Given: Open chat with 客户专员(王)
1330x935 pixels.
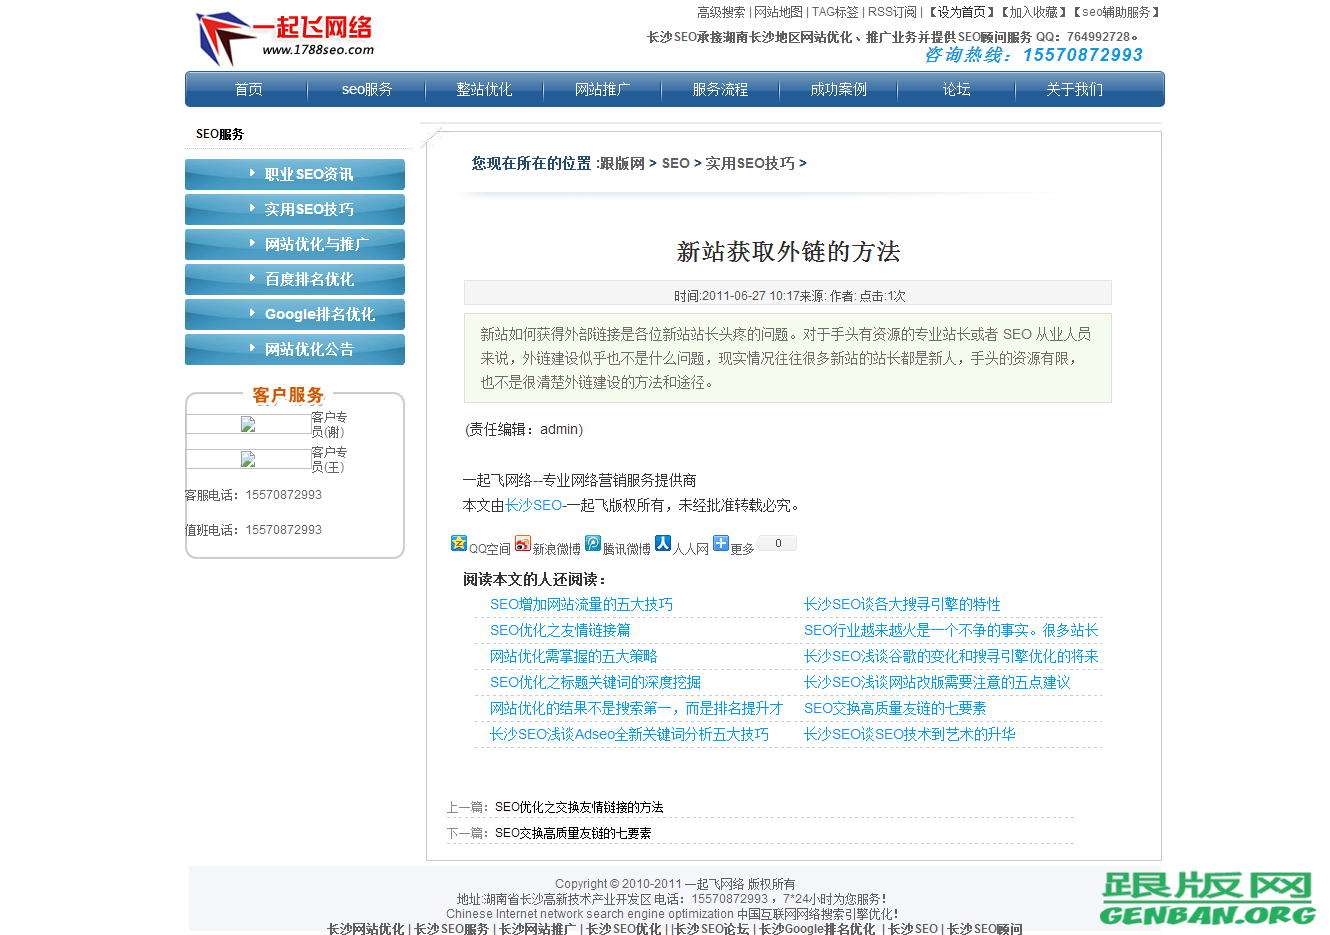Looking at the screenshot, I should tap(249, 459).
